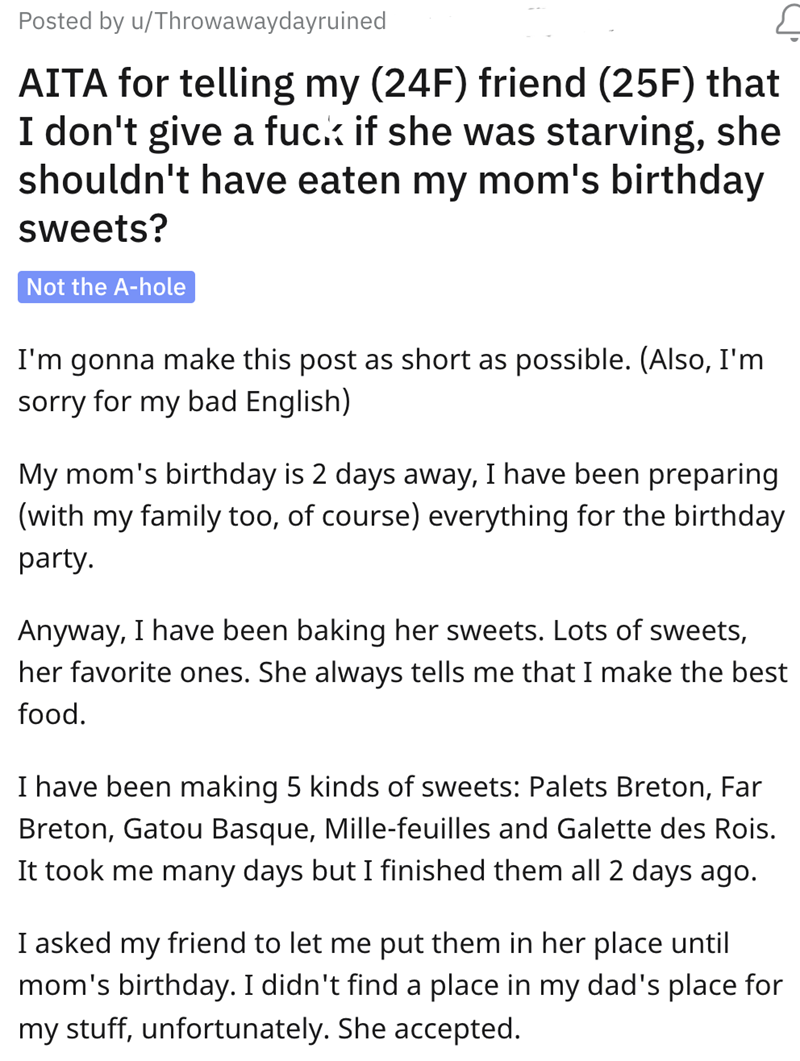
Task: Click the 'Posted by' label text
Action: tap(71, 21)
